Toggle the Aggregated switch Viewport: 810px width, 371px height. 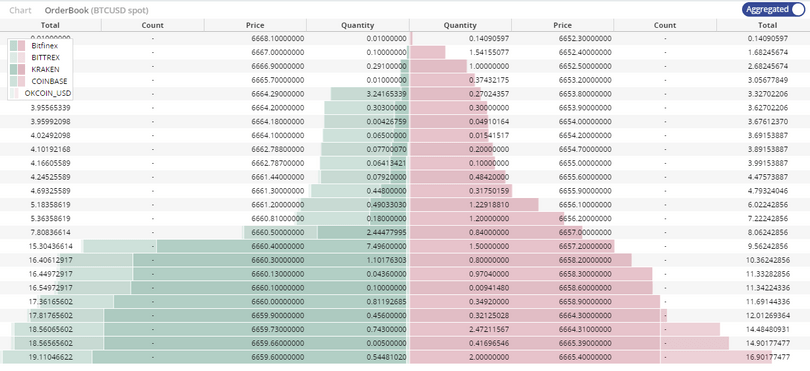773,9
